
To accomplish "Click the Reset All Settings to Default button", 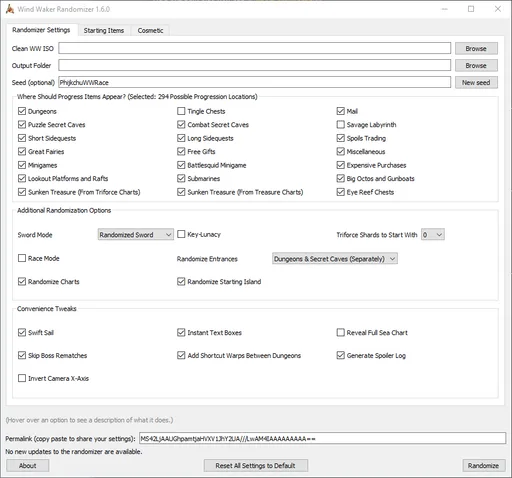I will [256, 466].
